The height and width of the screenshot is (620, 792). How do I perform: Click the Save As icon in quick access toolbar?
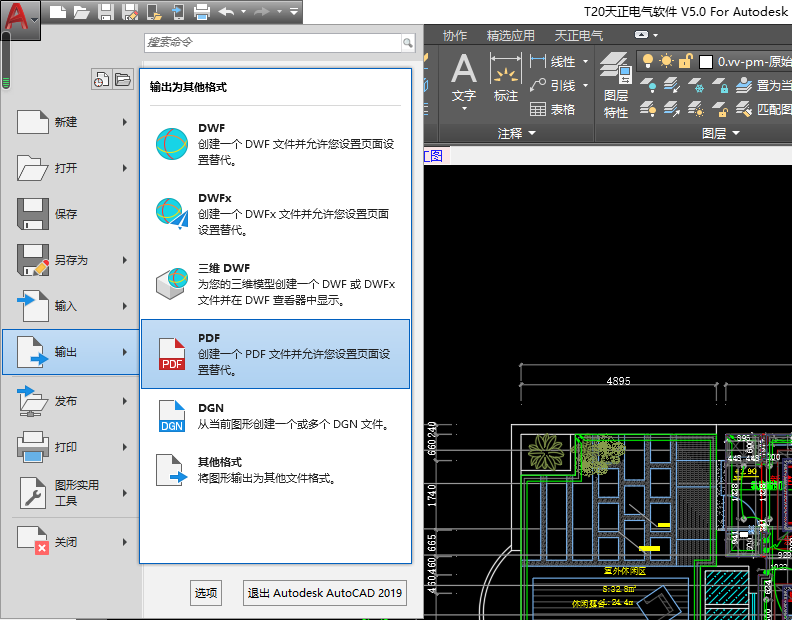[130, 11]
